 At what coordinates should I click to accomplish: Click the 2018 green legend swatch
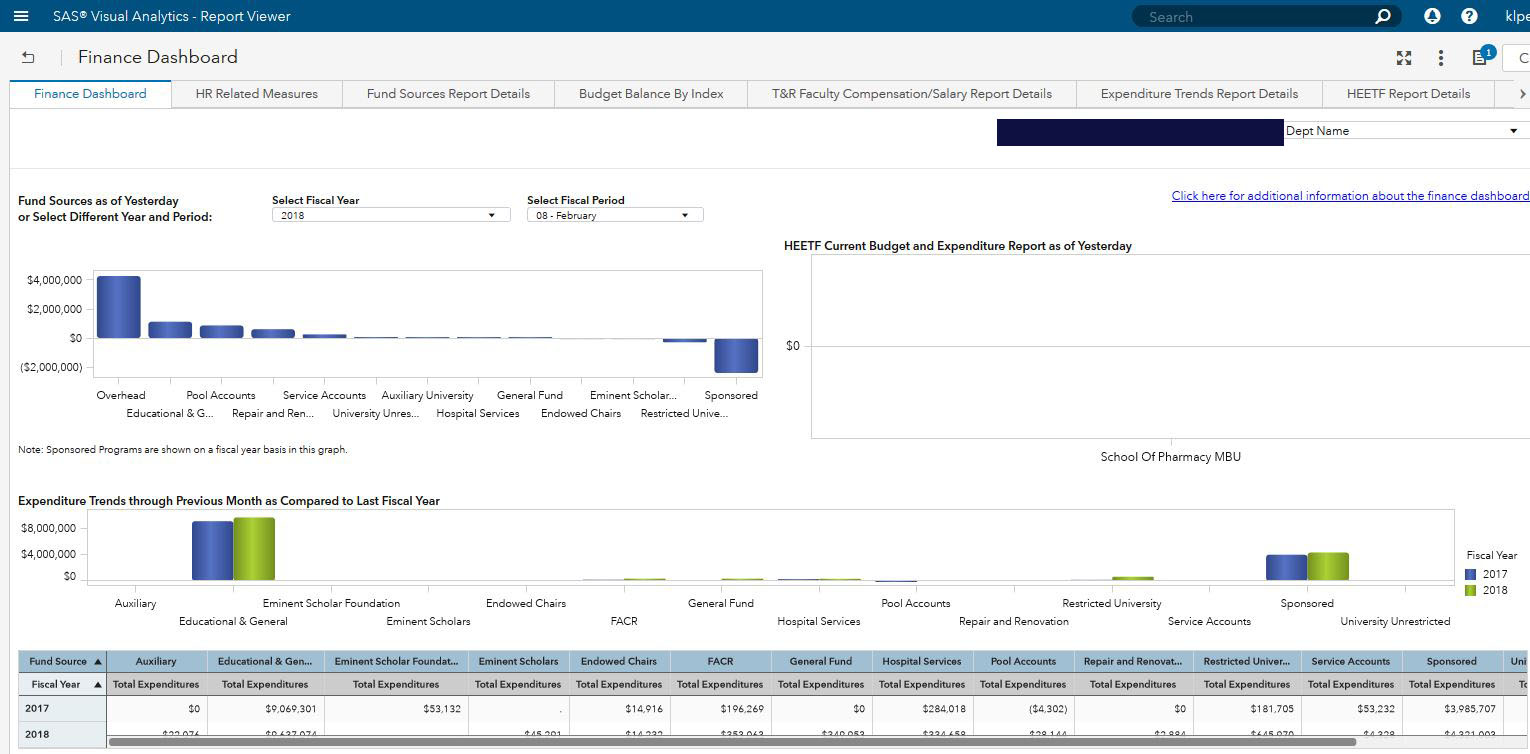[1470, 591]
